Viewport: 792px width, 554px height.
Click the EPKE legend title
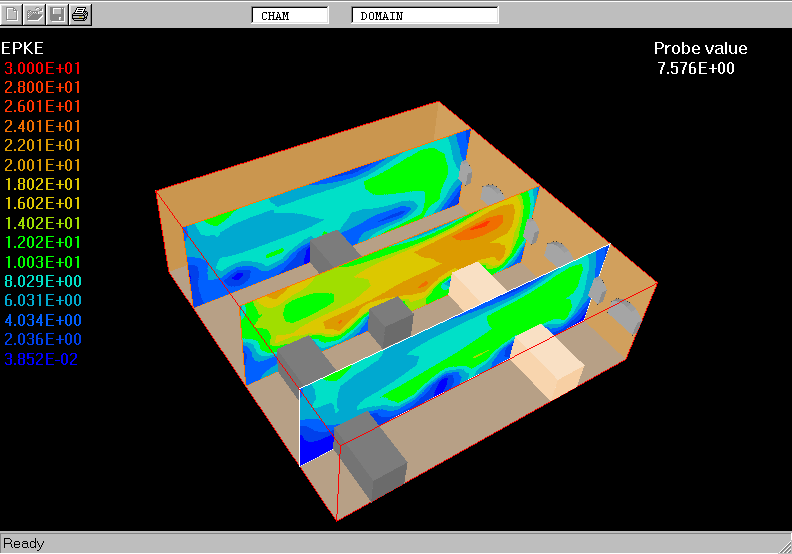click(x=23, y=48)
